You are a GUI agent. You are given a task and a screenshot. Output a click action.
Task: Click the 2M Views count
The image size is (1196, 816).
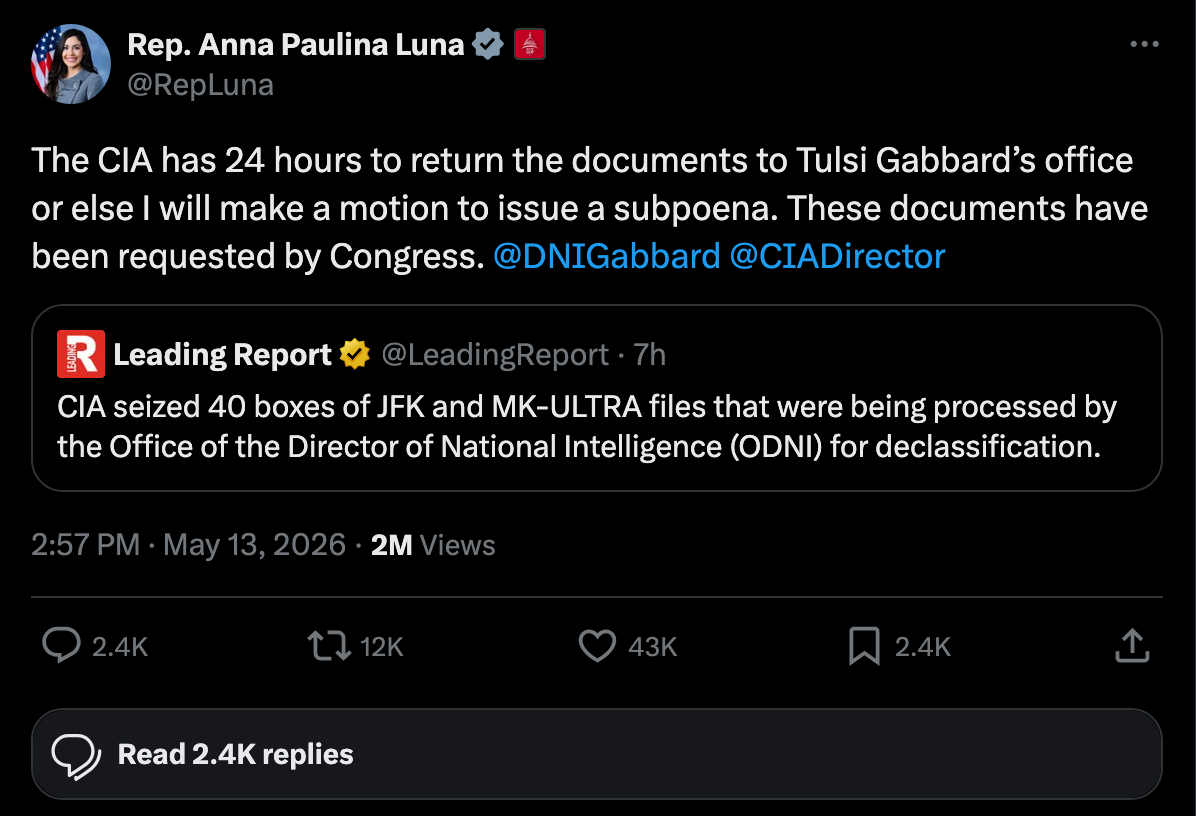[432, 545]
